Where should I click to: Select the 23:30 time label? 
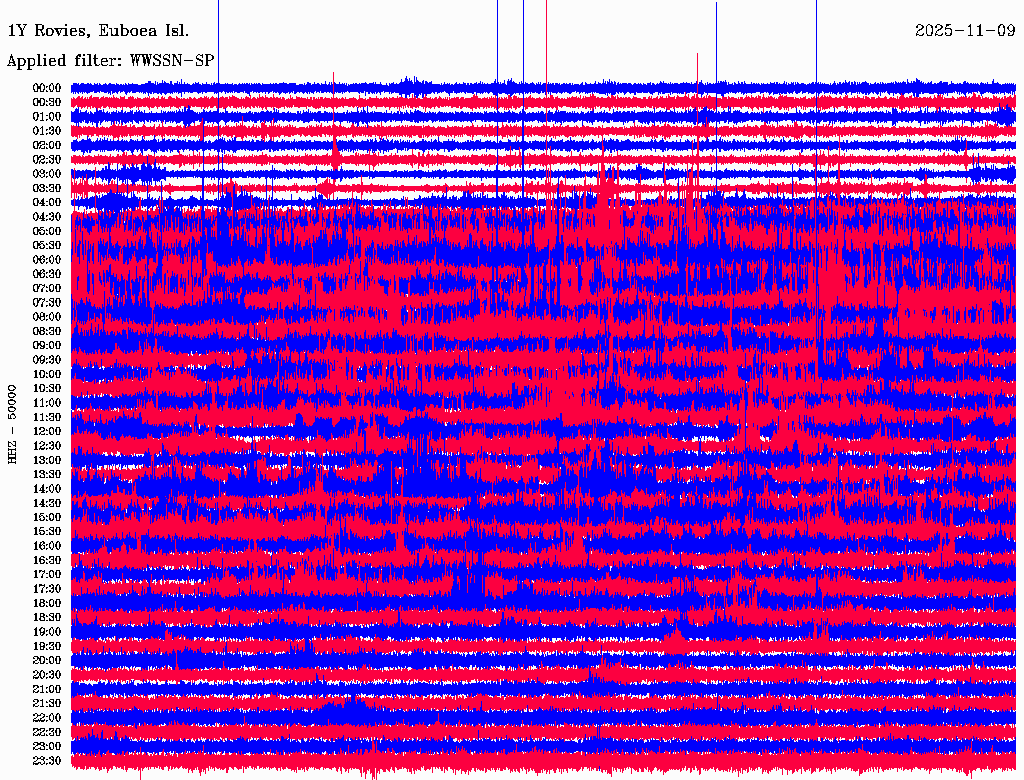46,761
